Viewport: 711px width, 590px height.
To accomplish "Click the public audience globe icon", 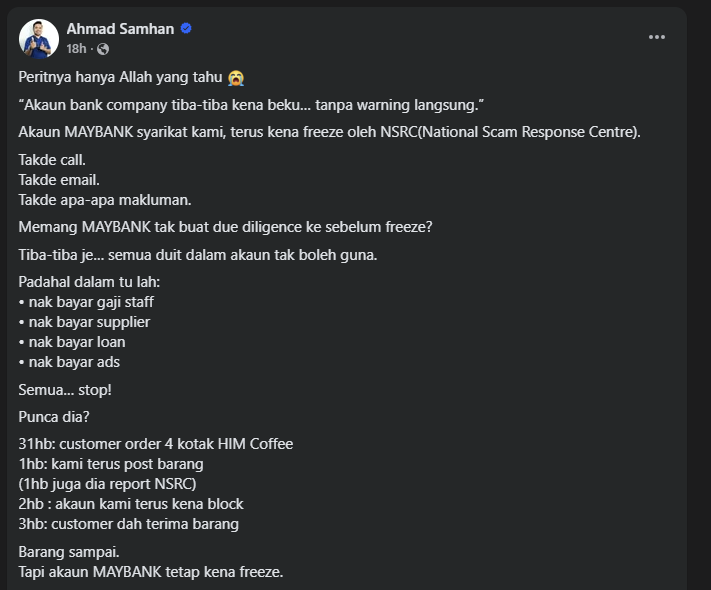I will click(x=103, y=48).
